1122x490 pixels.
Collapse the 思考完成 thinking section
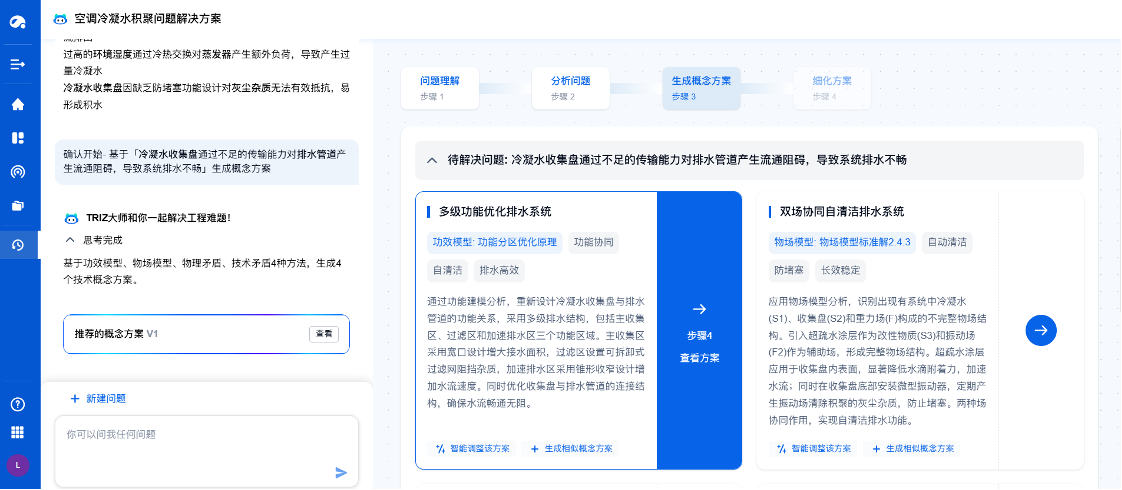coord(70,240)
